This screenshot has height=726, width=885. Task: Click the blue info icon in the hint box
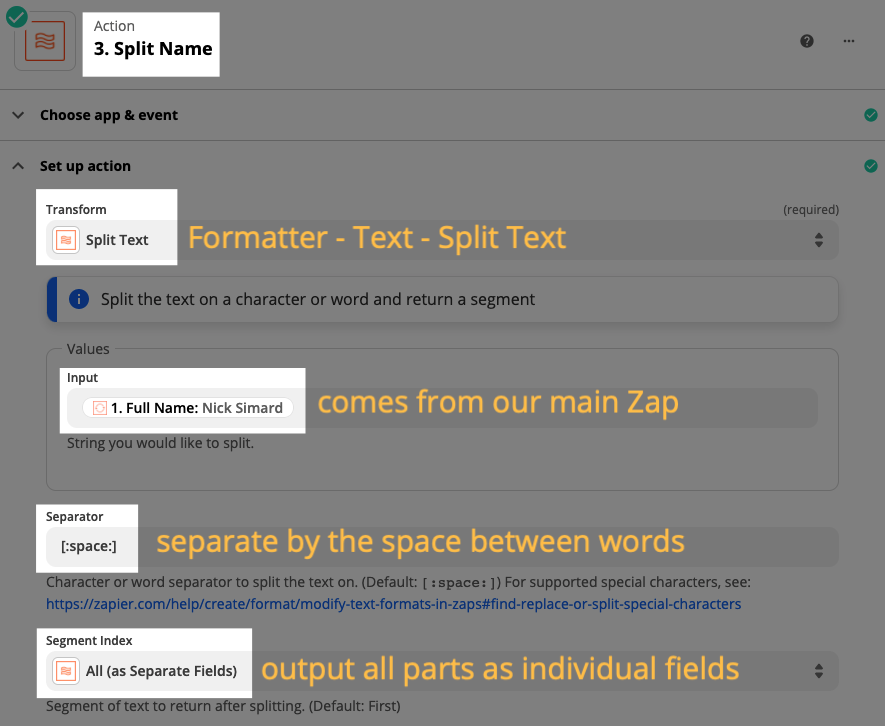pyautogui.click(x=79, y=299)
